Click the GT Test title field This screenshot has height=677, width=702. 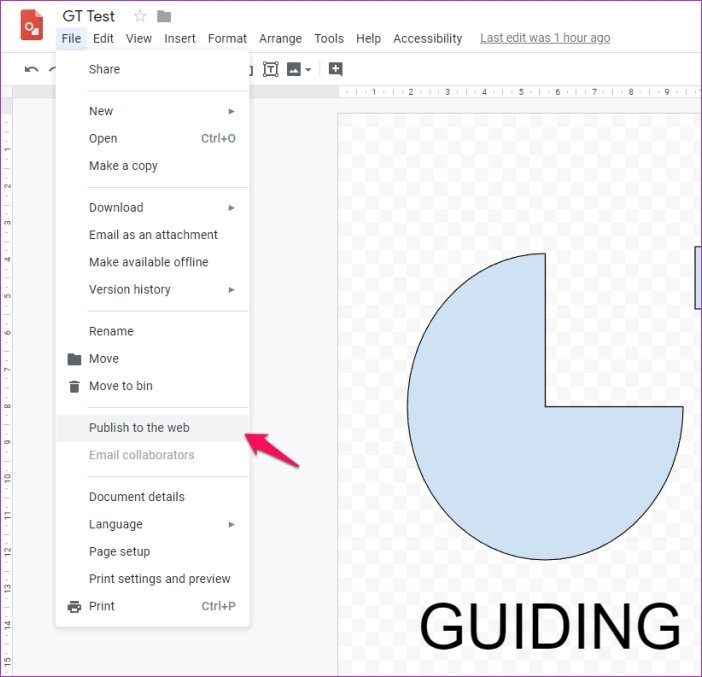click(89, 17)
